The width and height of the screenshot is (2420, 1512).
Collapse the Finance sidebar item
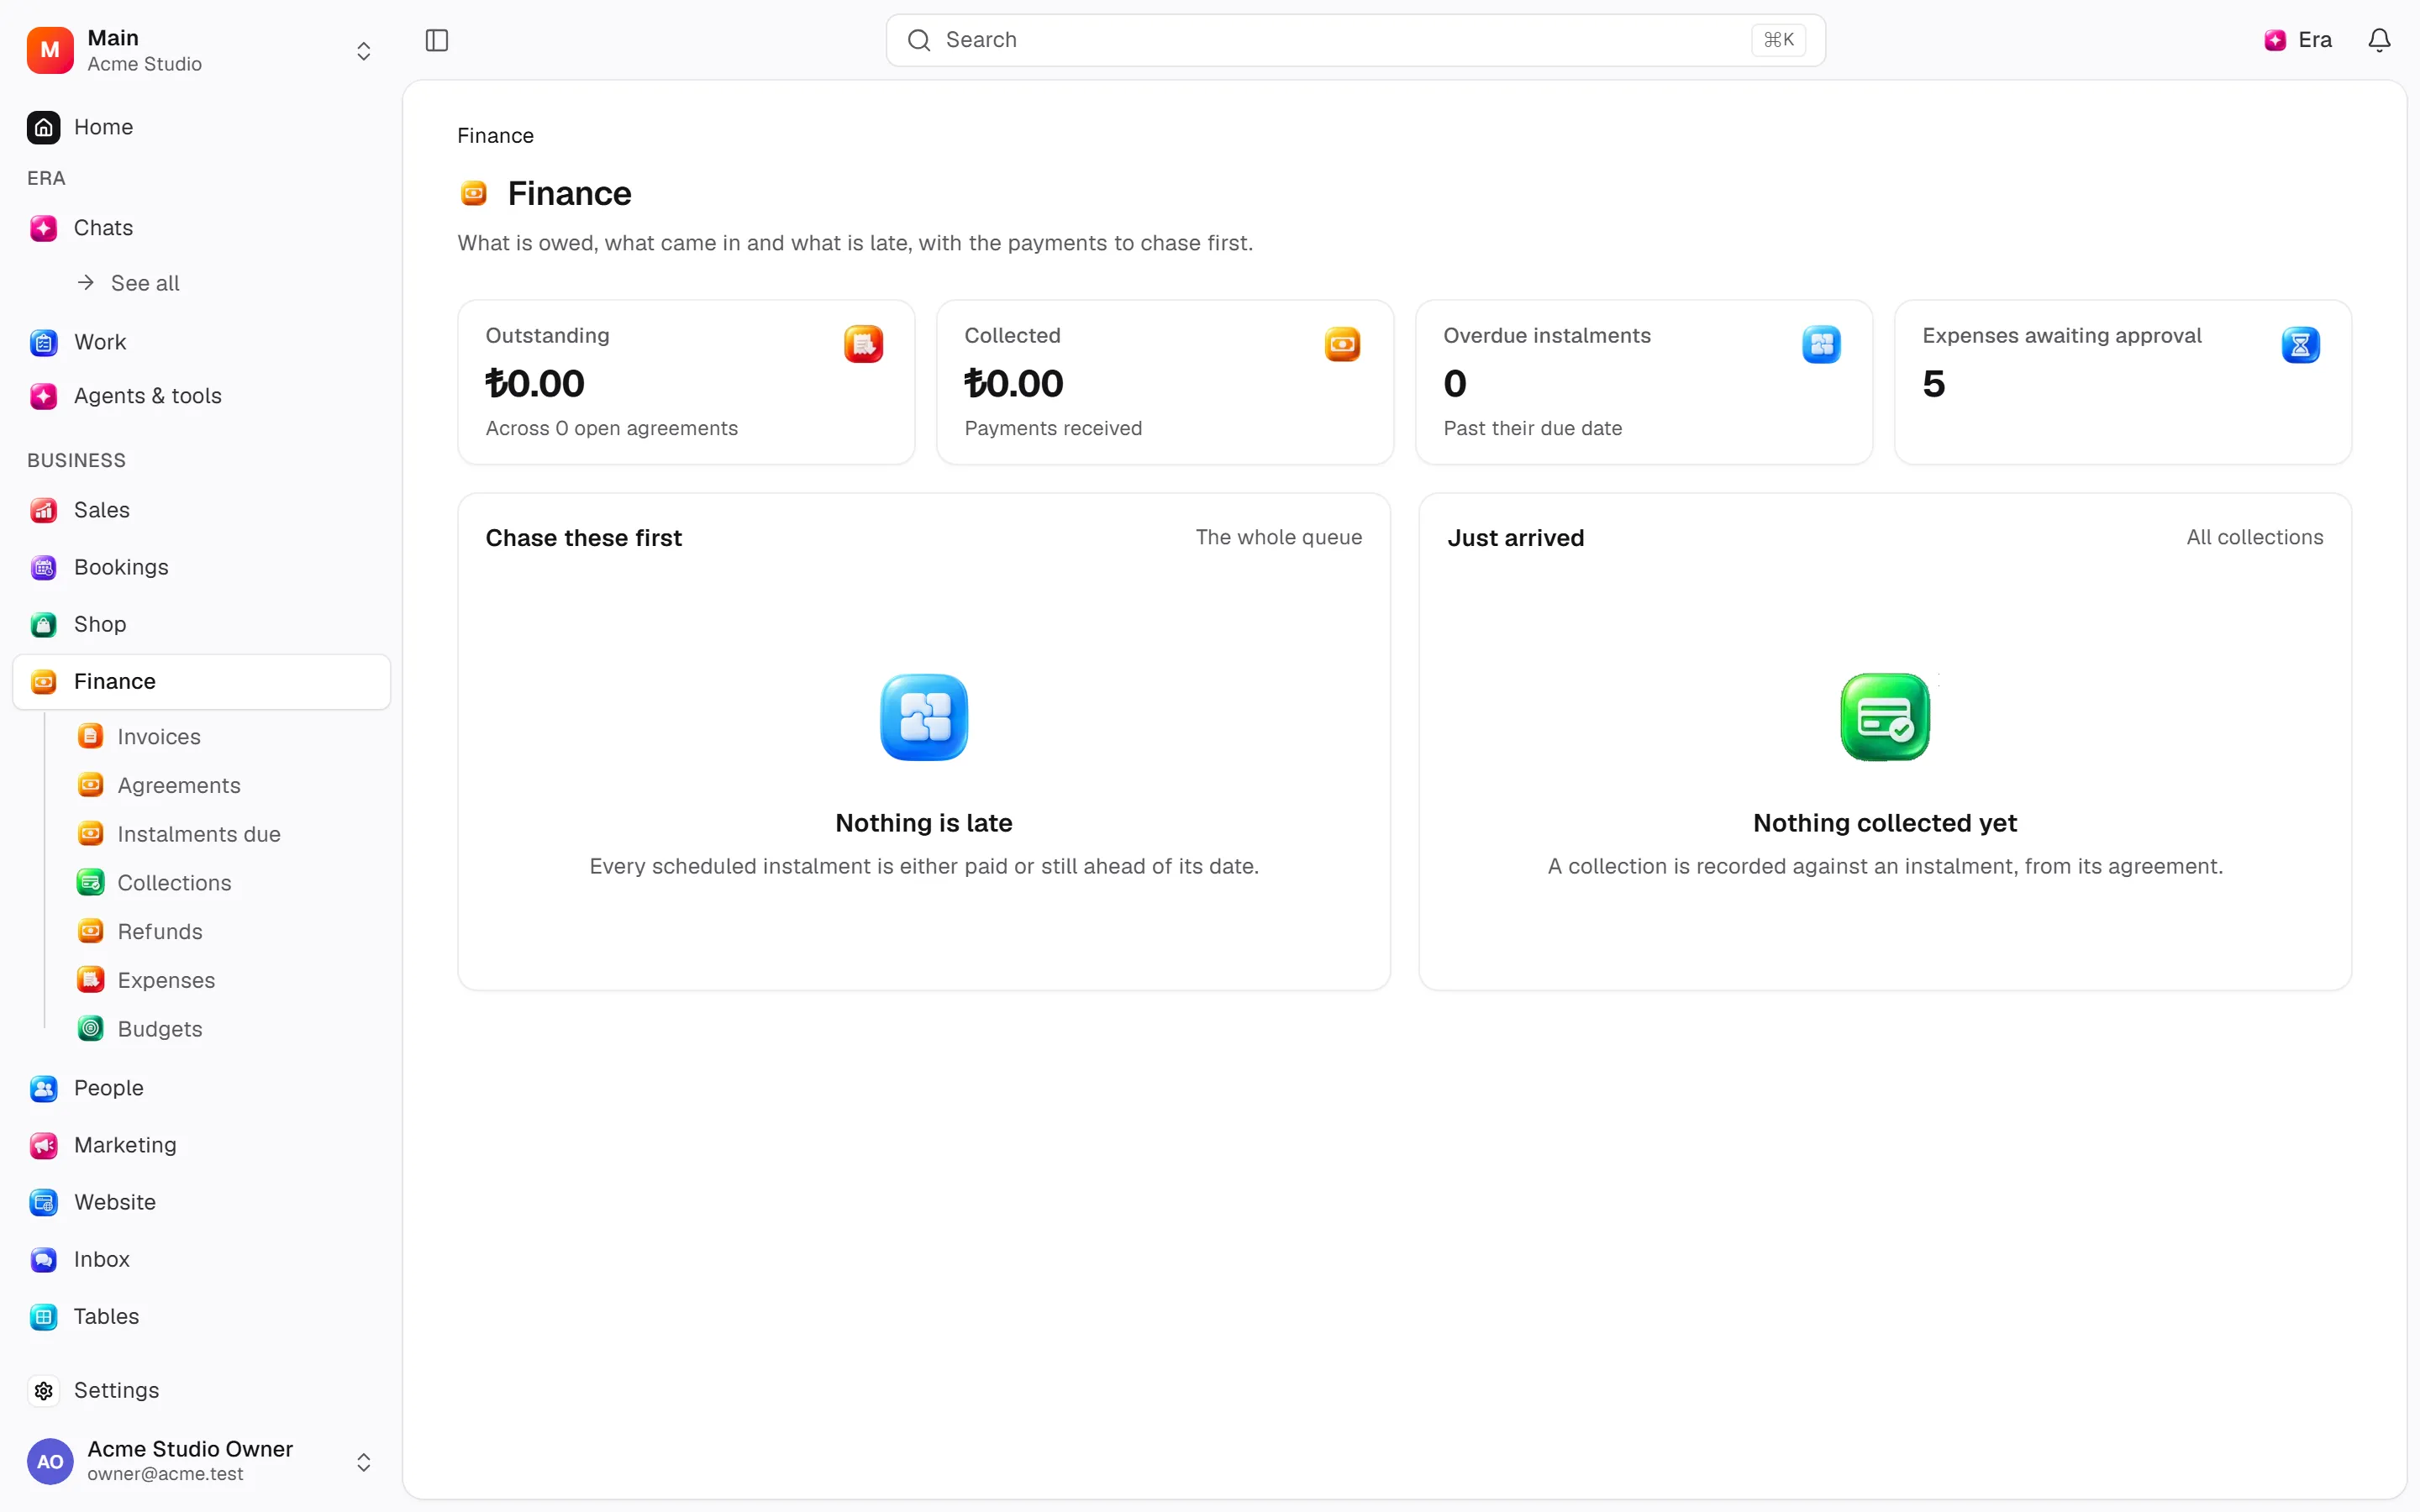tap(201, 682)
